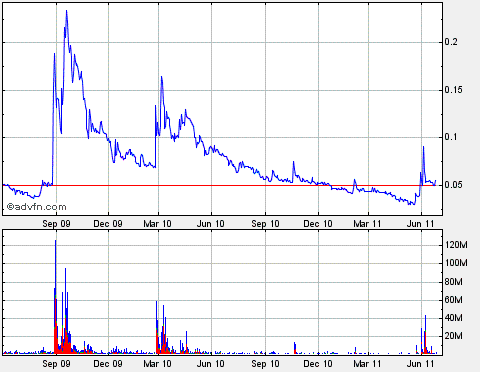480x372 pixels.
Task: Pick Jun 10 label under the volume chart
Action: coord(211,363)
